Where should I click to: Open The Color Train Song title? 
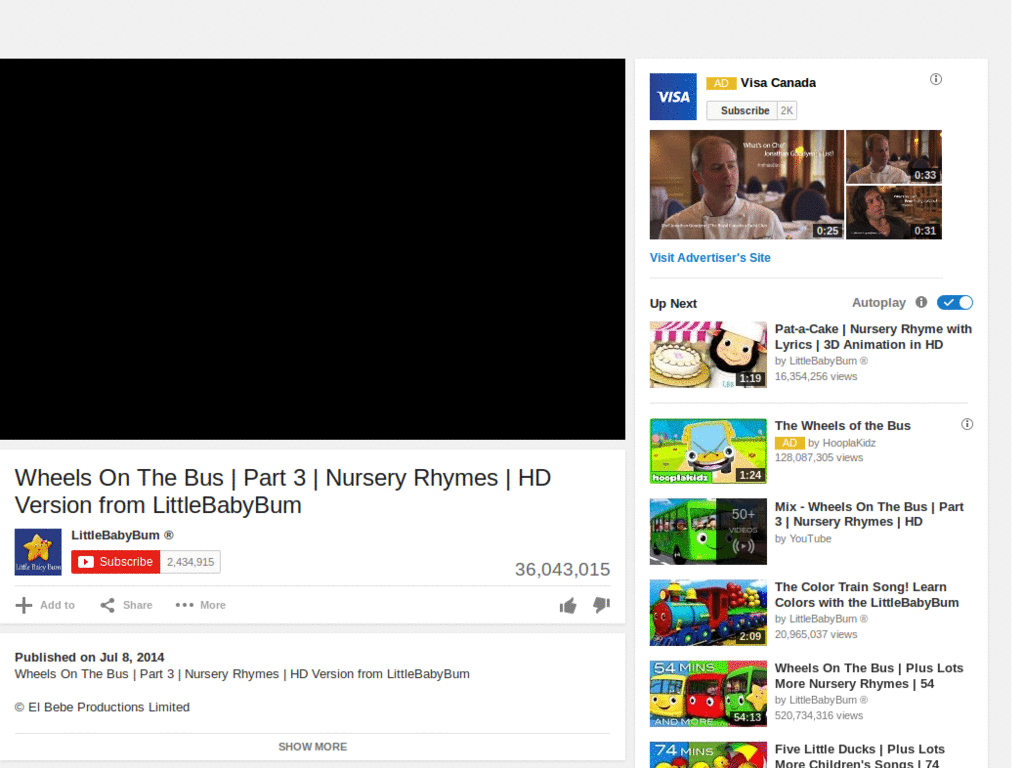[x=867, y=595]
